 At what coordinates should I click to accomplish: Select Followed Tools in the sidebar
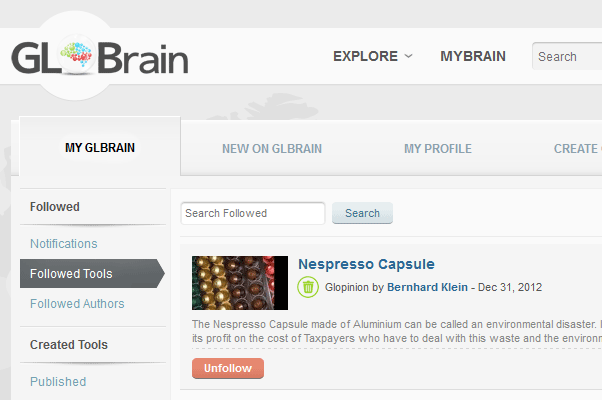[92, 273]
